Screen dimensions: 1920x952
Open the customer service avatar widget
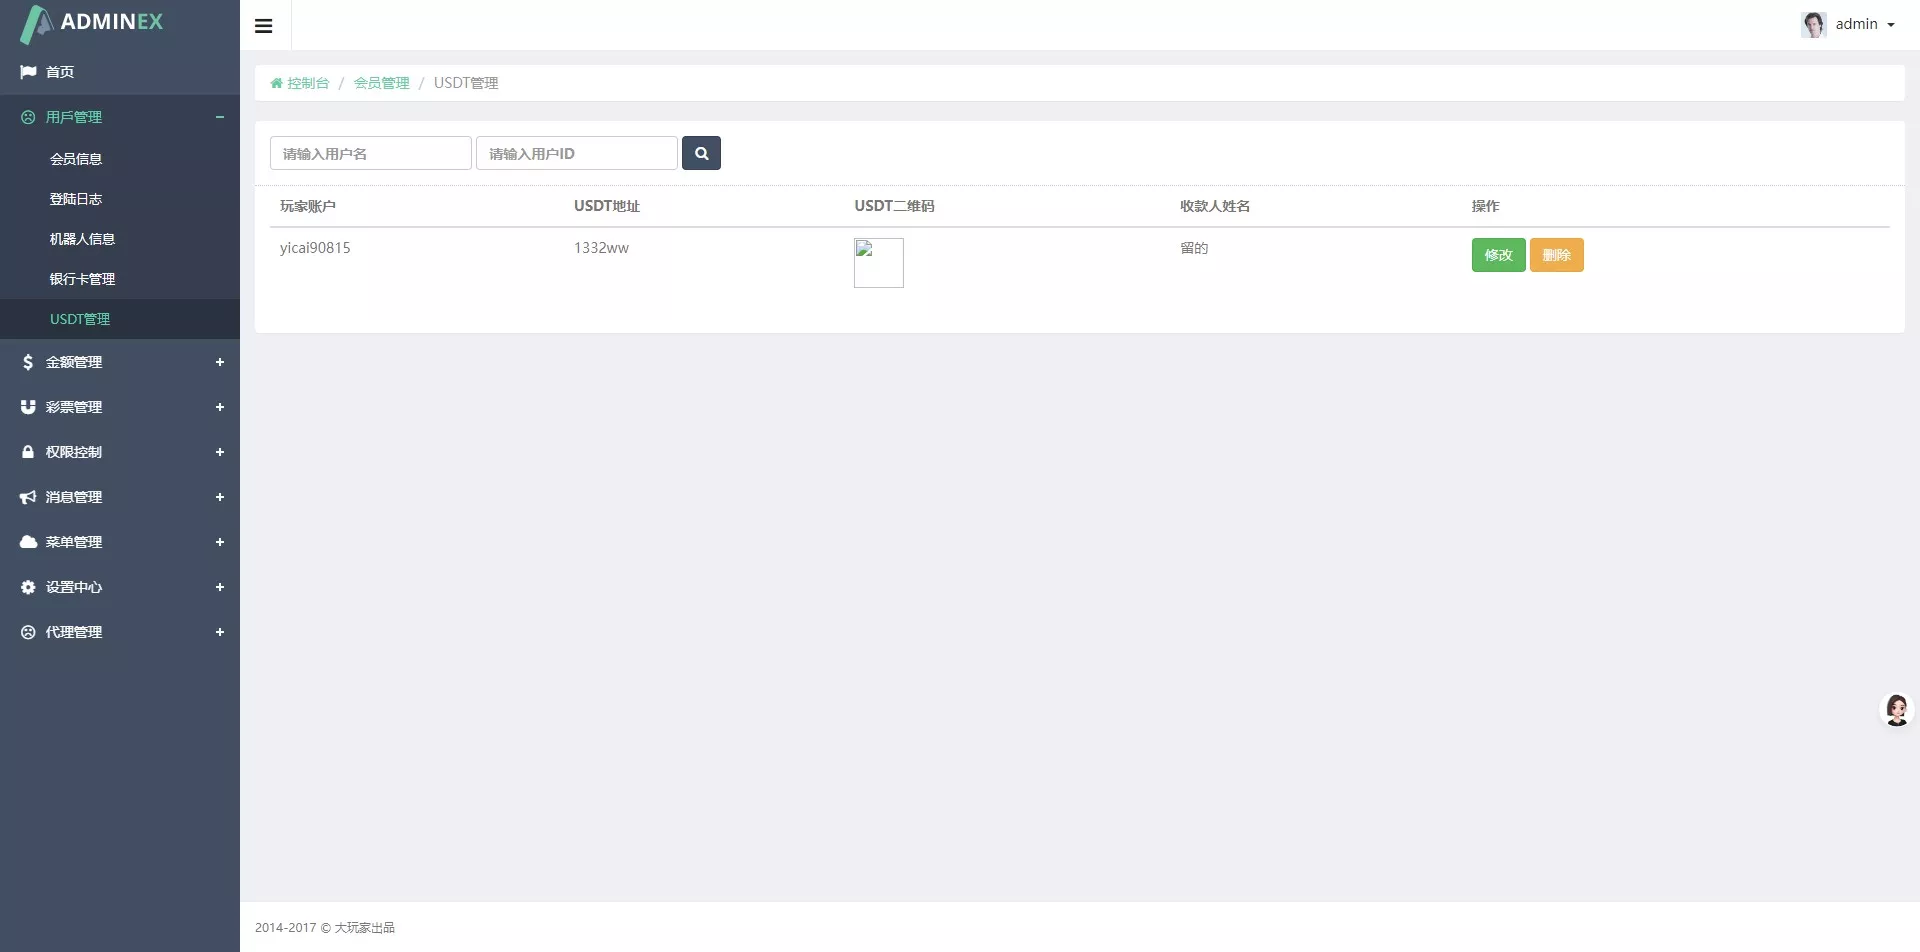(1896, 710)
